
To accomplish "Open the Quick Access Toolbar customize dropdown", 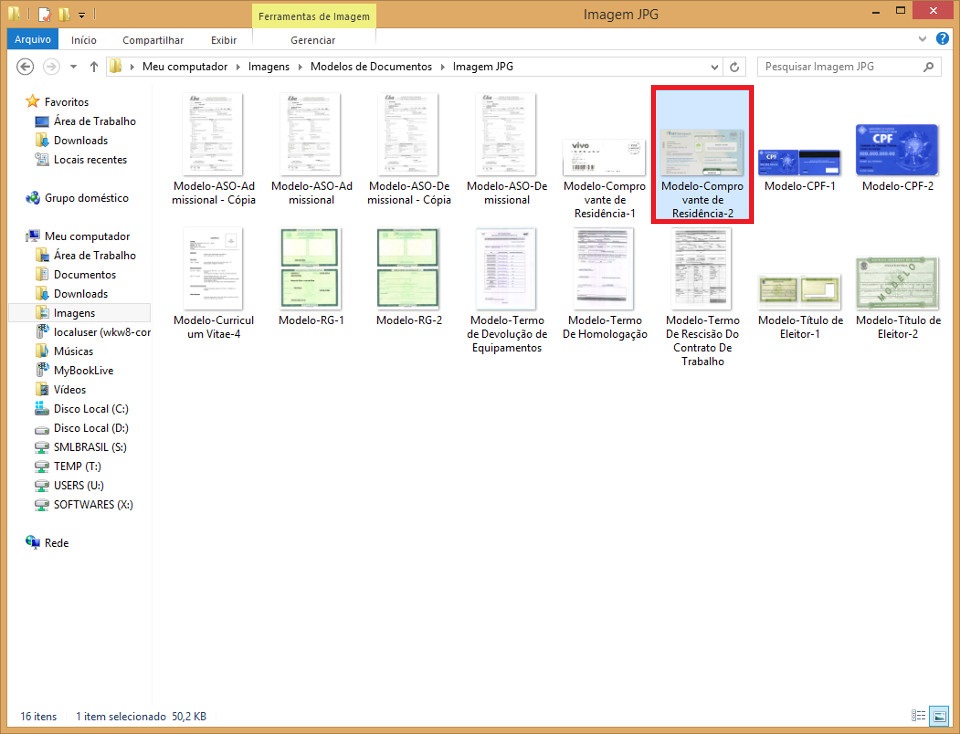I will (82, 15).
